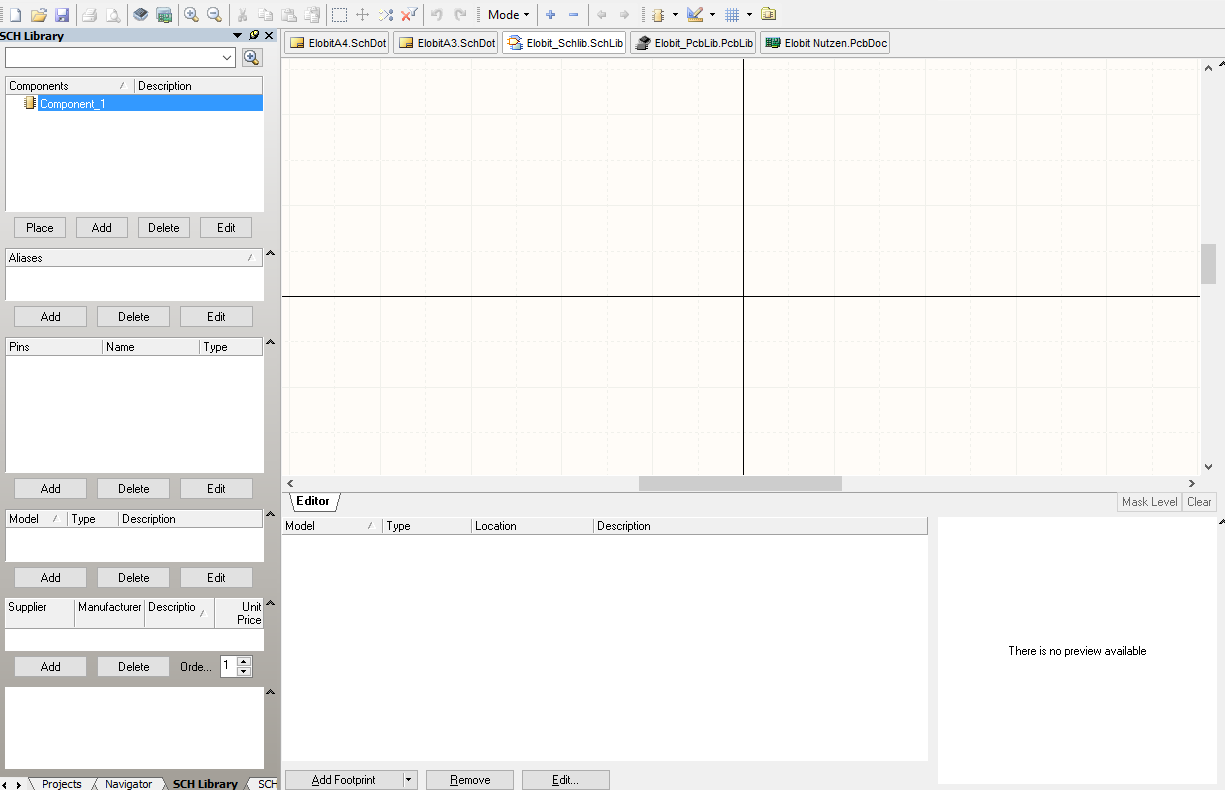1227x790 pixels.
Task: Click the Zoom Out magnifier toolbar icon
Action: [214, 15]
